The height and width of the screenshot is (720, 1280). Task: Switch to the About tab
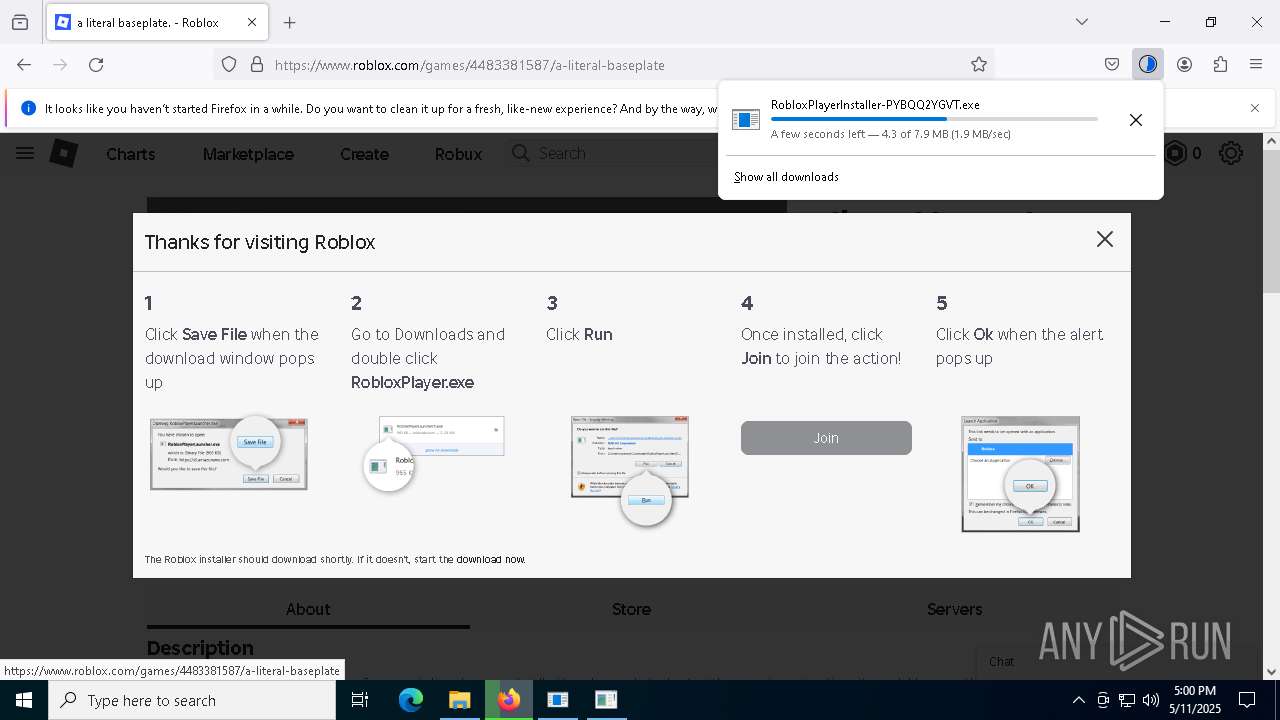tap(308, 609)
